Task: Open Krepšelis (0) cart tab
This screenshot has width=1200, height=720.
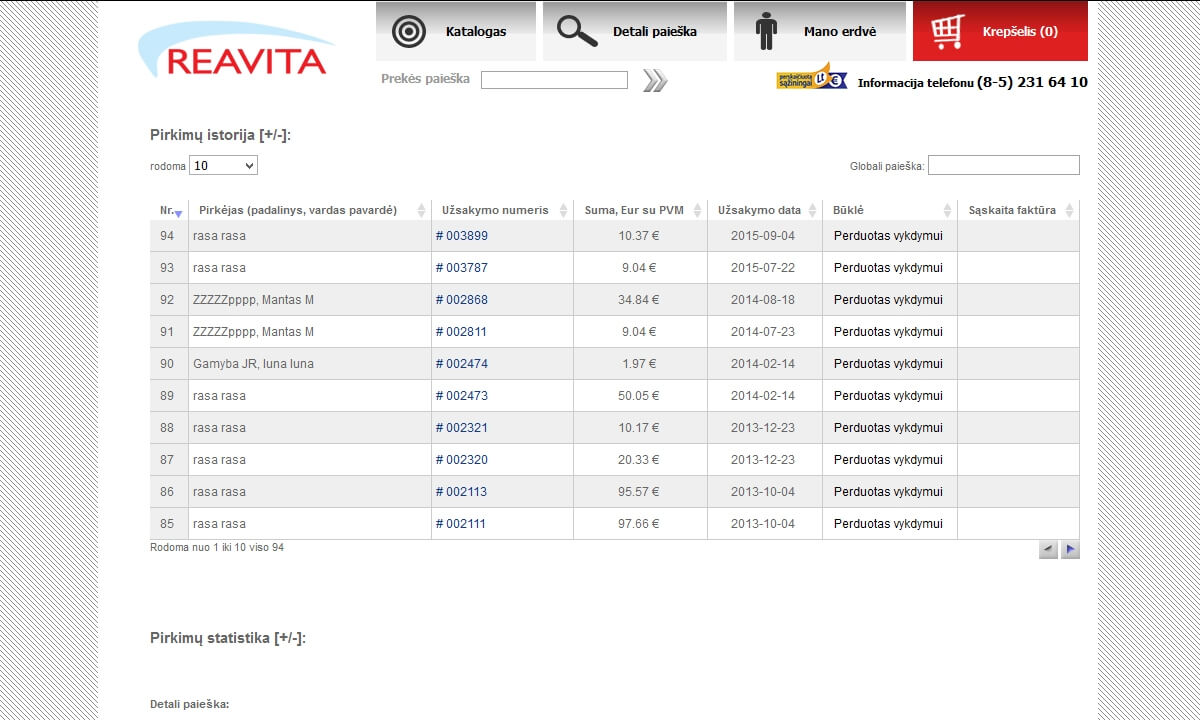Action: tap(1000, 31)
